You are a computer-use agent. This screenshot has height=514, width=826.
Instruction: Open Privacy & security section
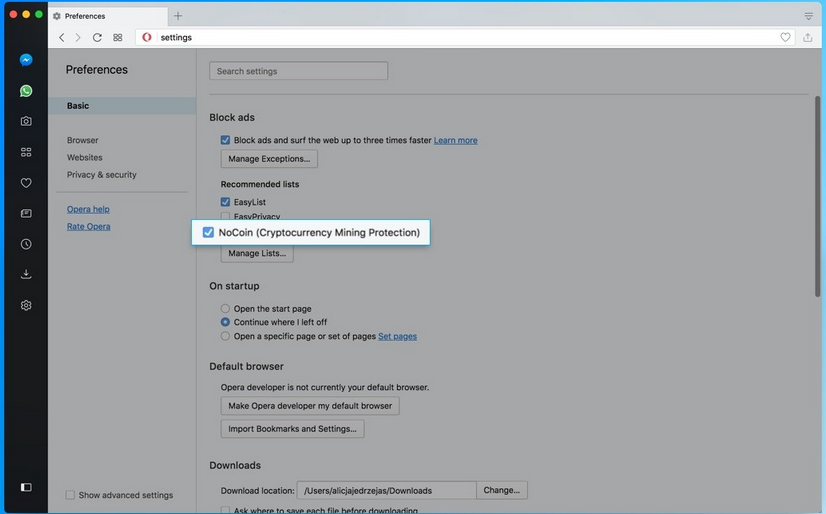[x=102, y=175]
